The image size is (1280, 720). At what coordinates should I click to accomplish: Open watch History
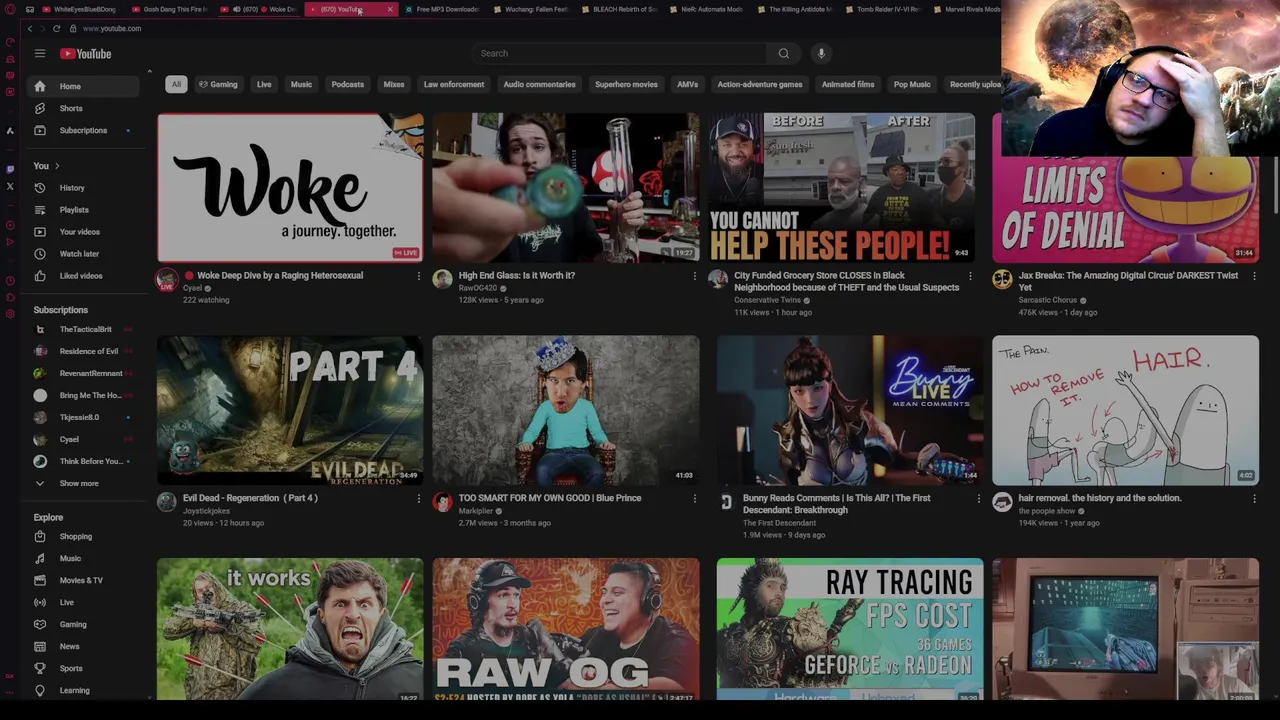click(x=85, y=188)
